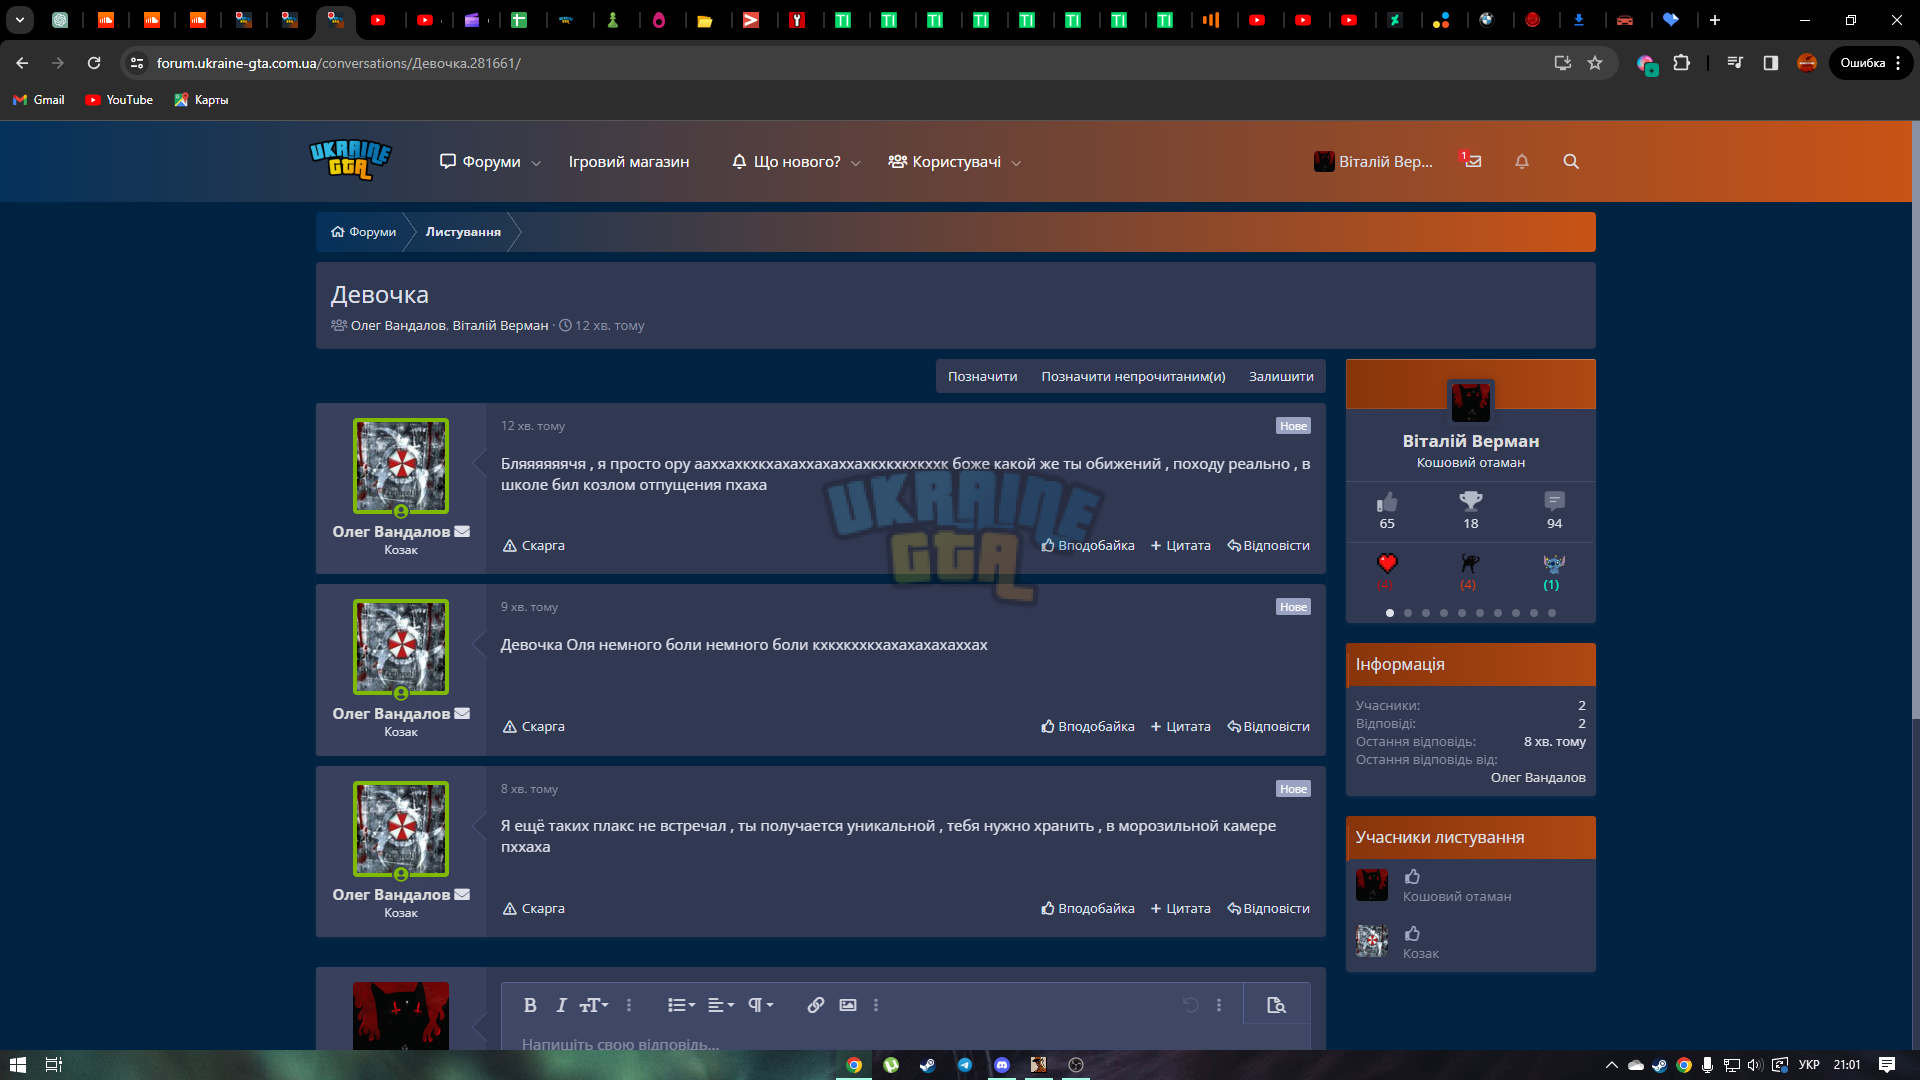Open Telegram from the Windows taskbar
The height and width of the screenshot is (1080, 1920).
pos(965,1065)
